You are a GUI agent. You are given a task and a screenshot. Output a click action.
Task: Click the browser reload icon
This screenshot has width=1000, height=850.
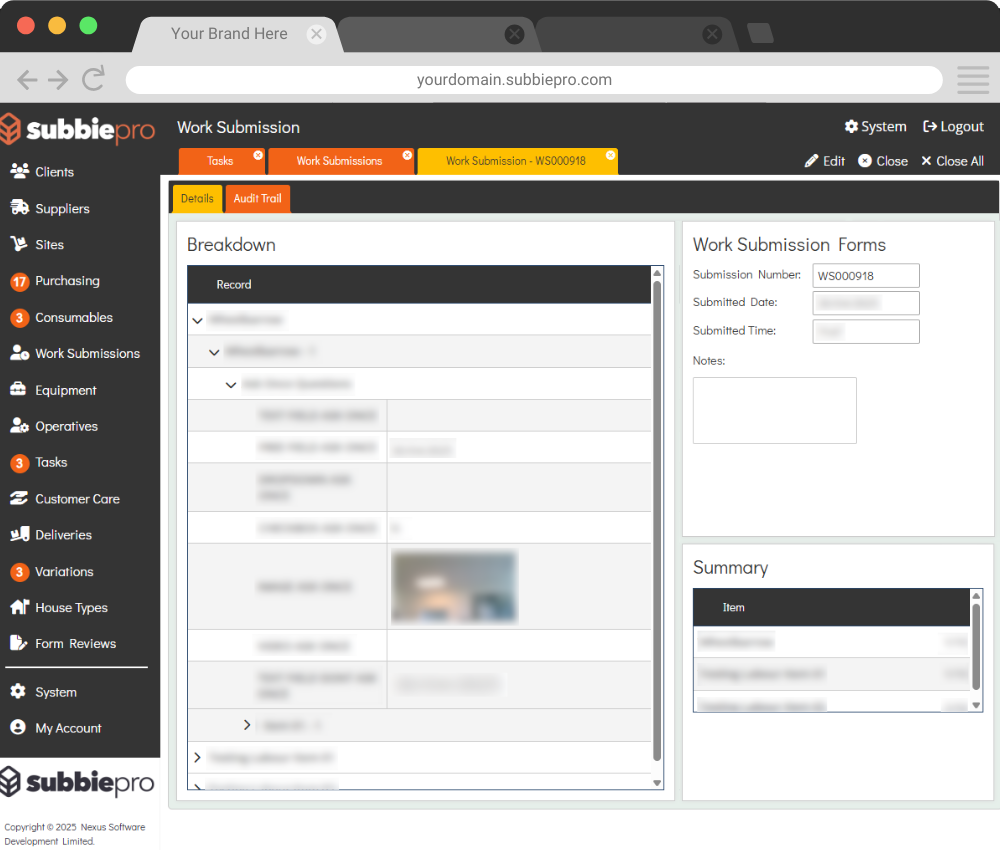(94, 80)
